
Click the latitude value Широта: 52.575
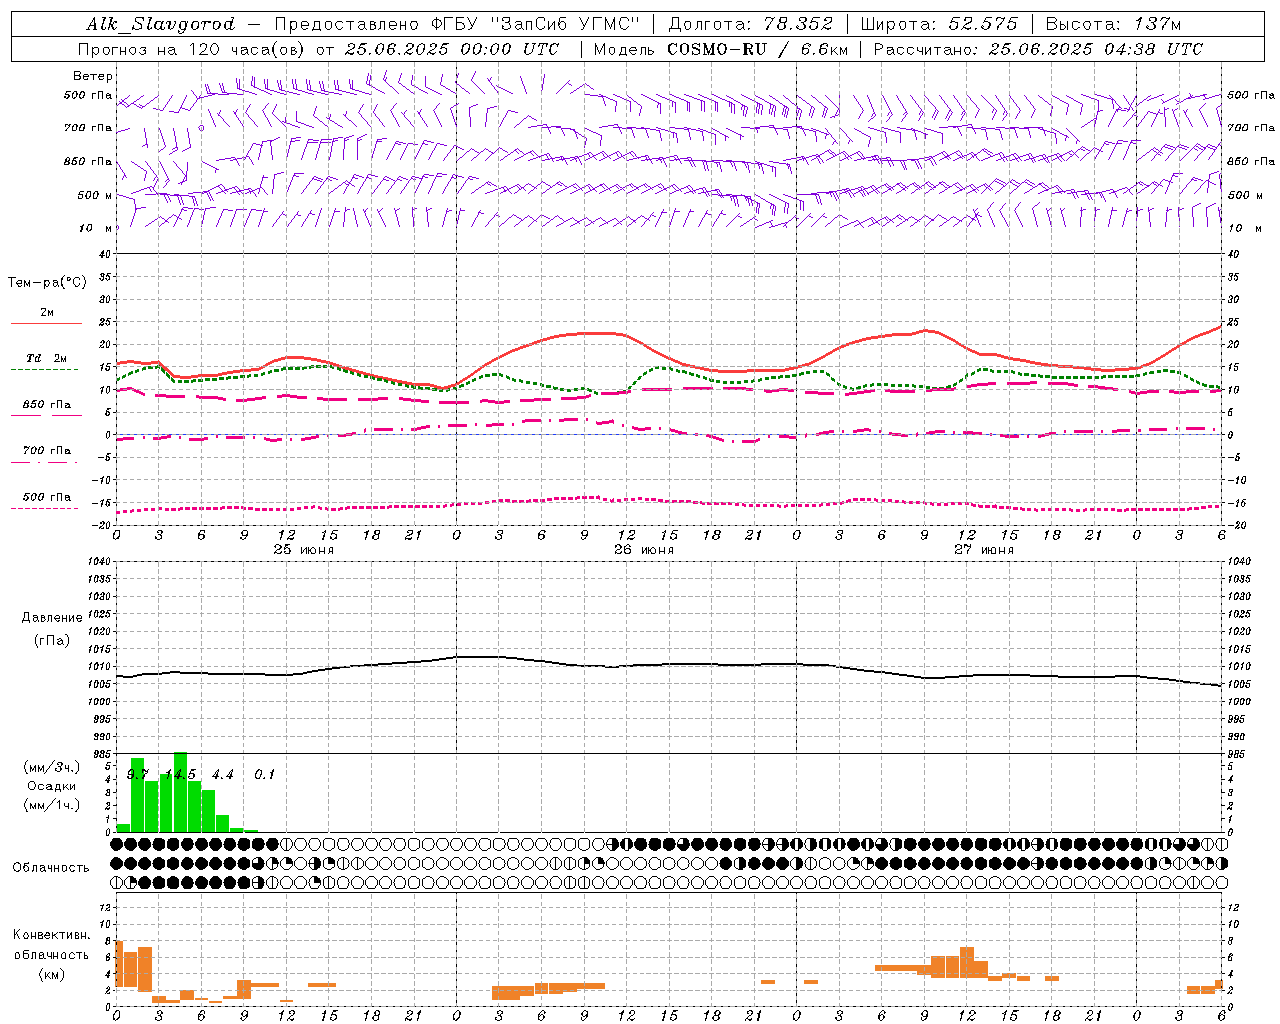click(939, 24)
